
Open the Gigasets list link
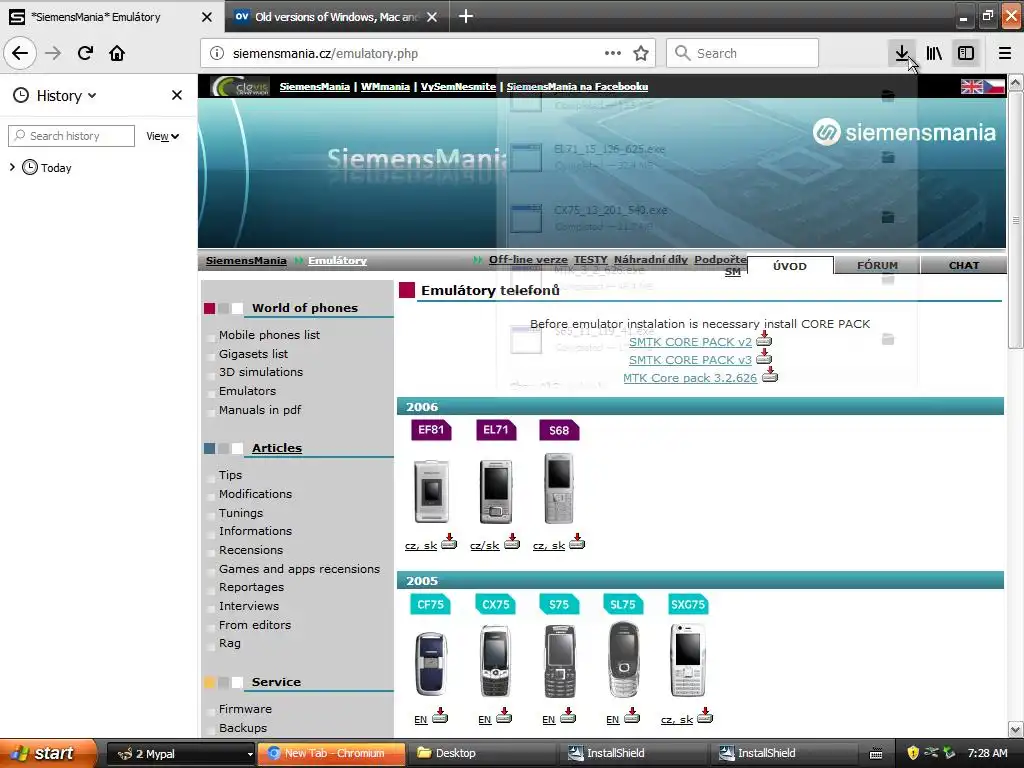[253, 353]
